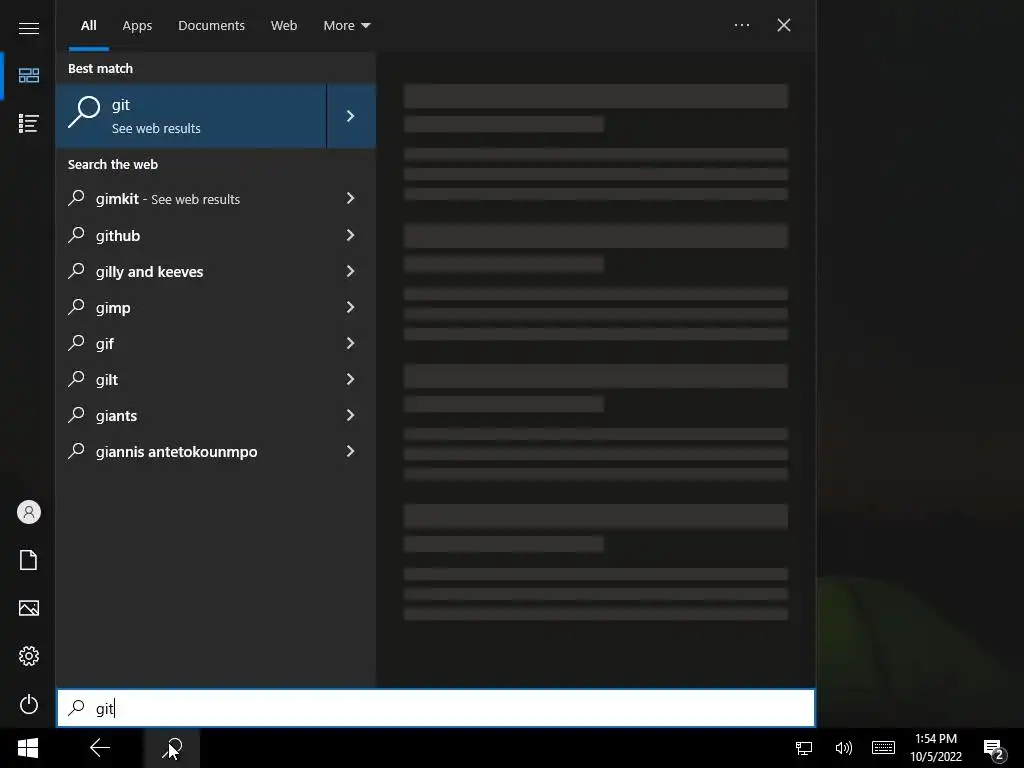Click the magnifier in the search box

coord(76,707)
